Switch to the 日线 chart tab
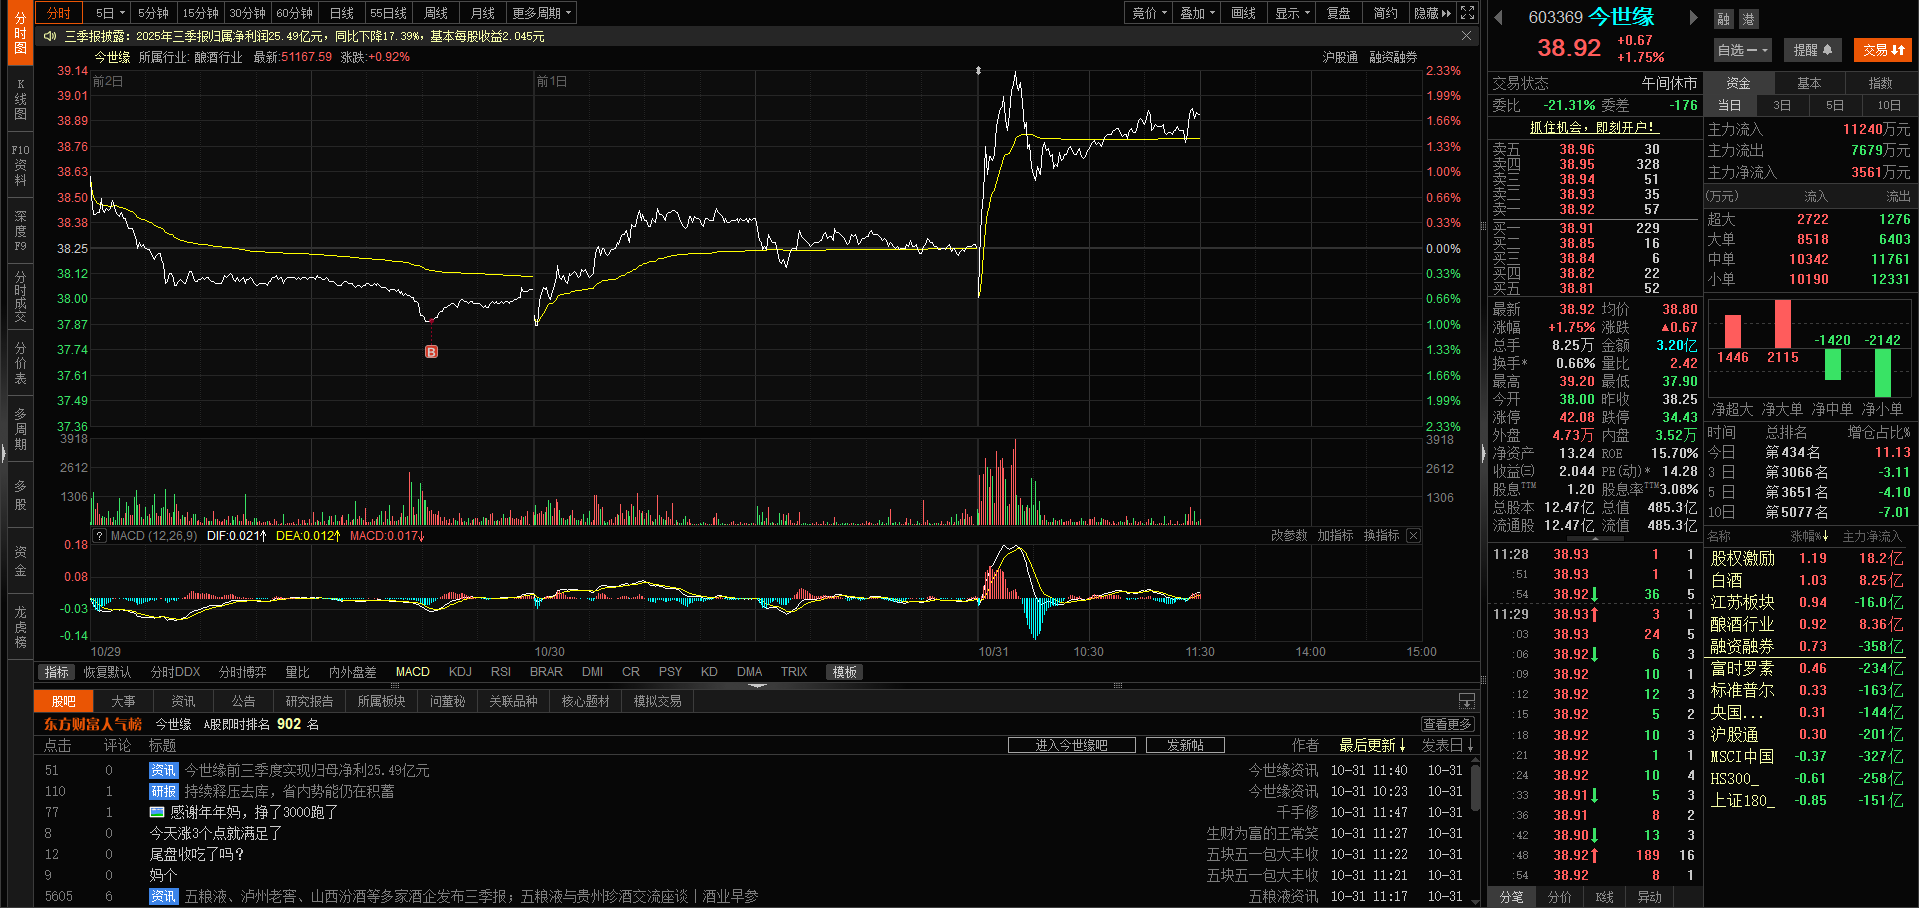Screen dimensions: 1919x908 coord(342,13)
